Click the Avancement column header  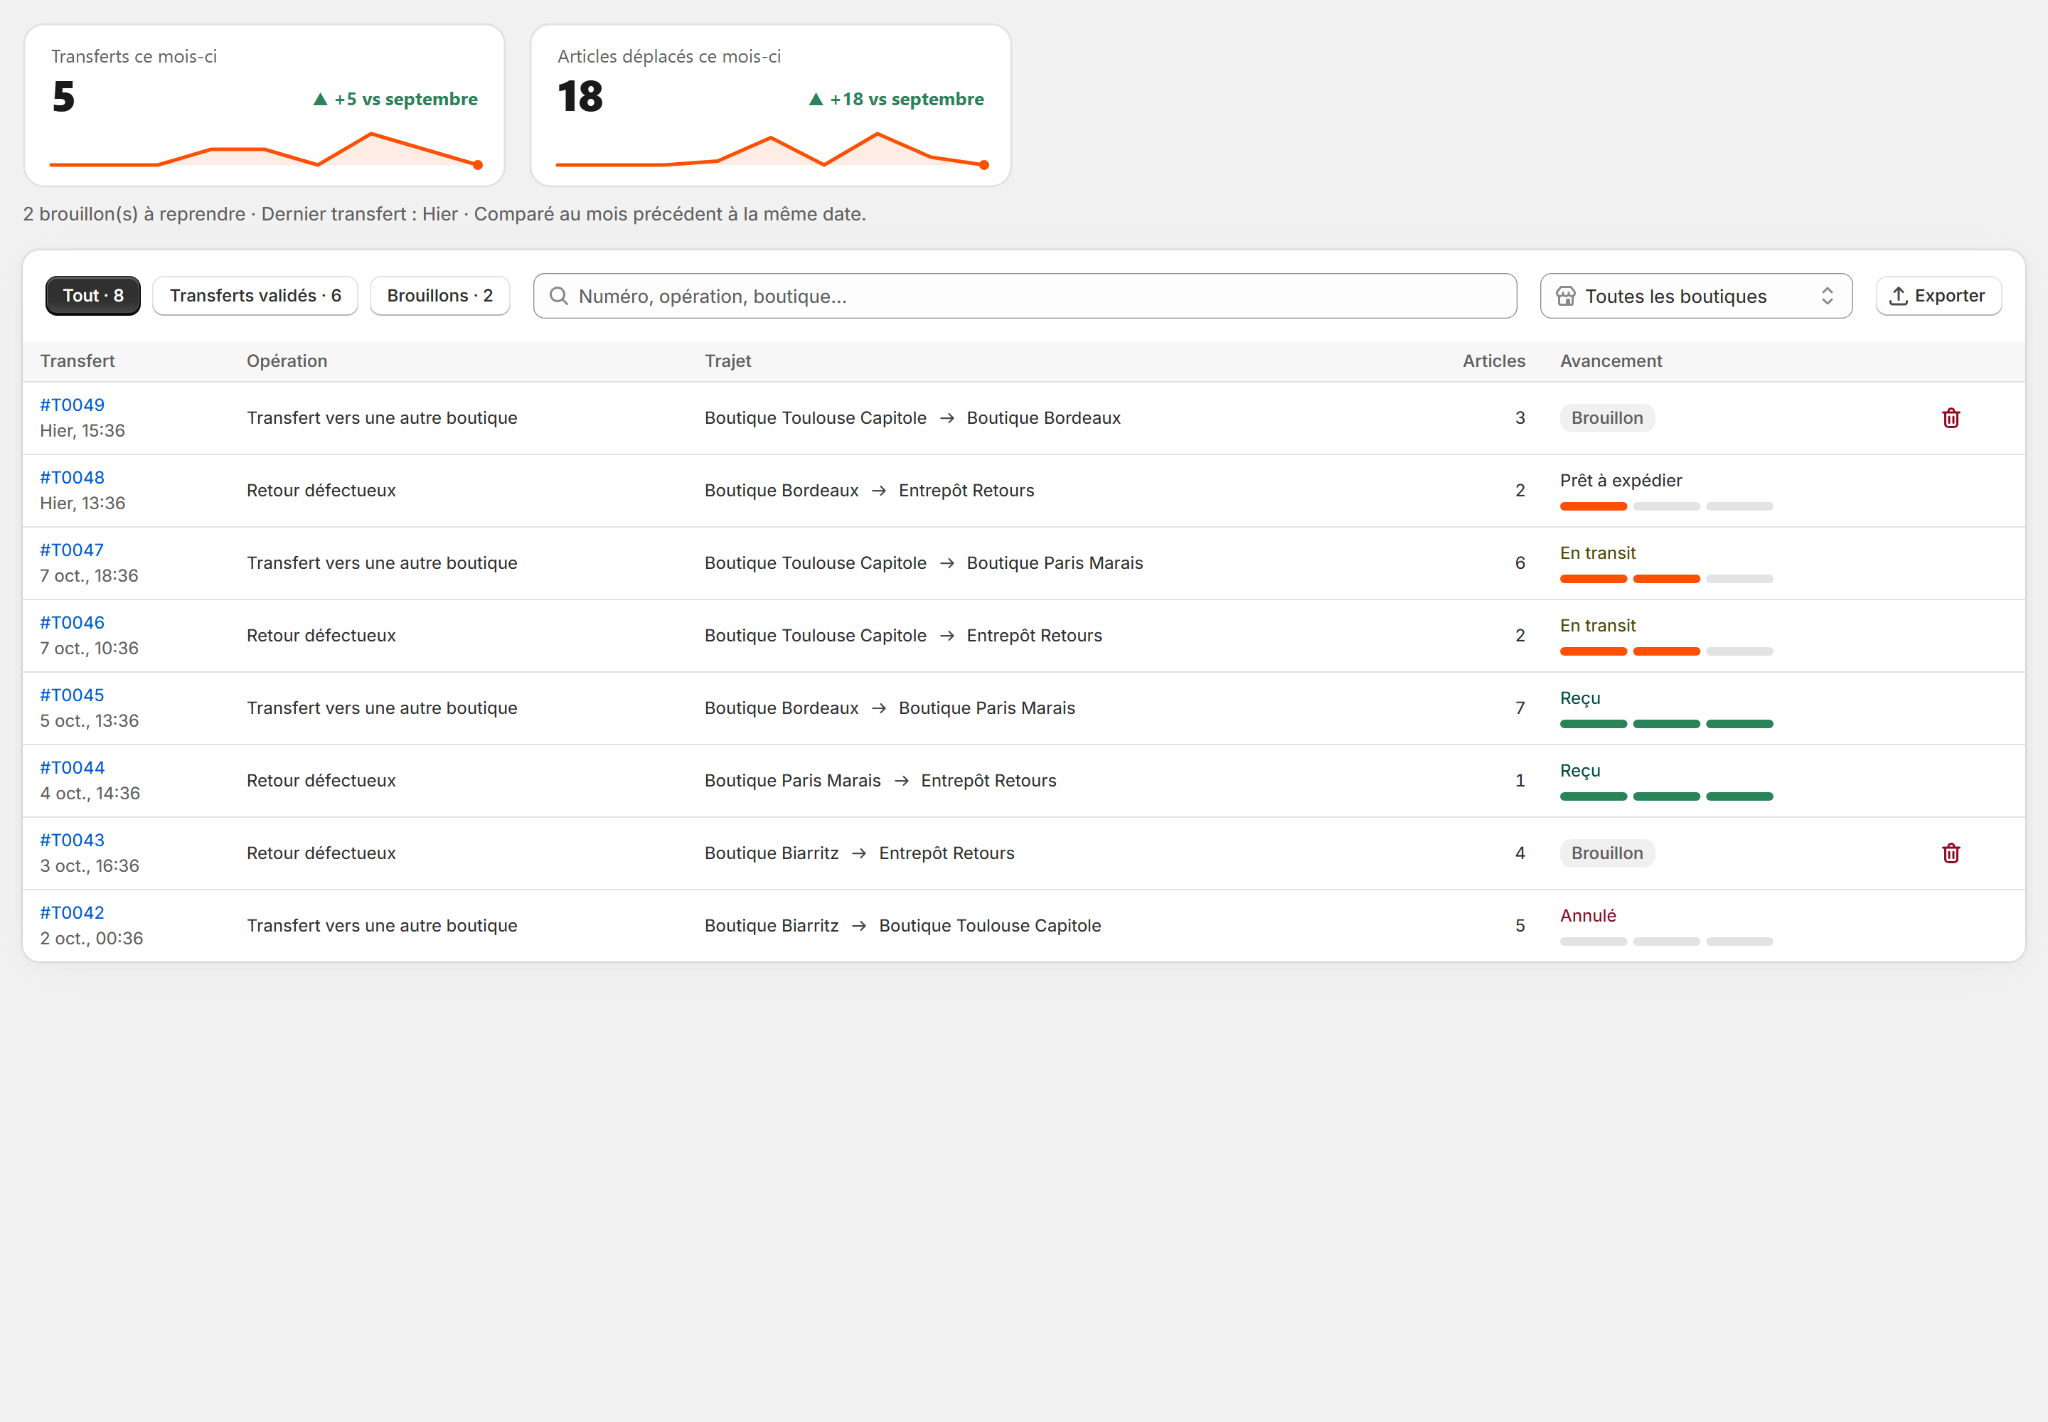point(1611,361)
